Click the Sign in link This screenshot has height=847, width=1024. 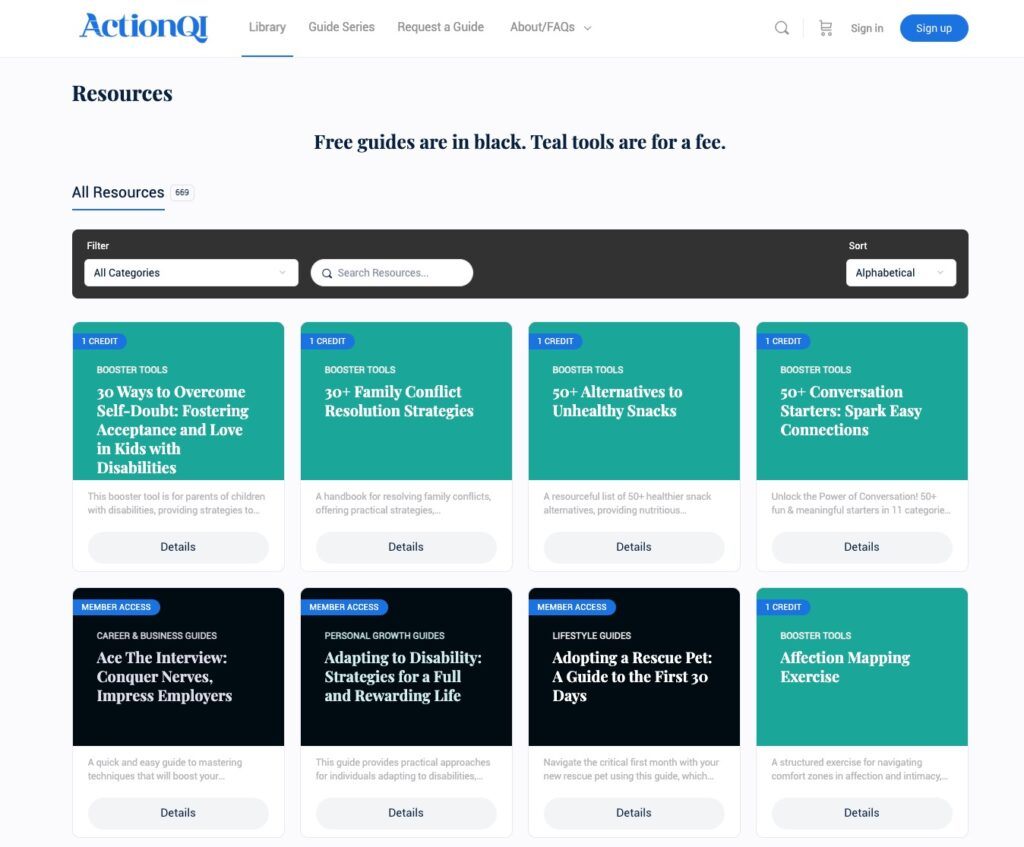click(x=866, y=28)
